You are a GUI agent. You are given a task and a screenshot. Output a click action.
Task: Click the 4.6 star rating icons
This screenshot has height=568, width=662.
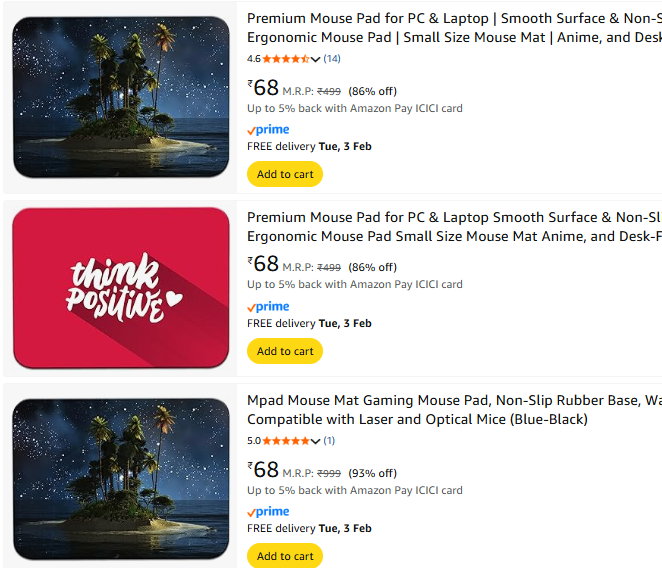tap(286, 59)
